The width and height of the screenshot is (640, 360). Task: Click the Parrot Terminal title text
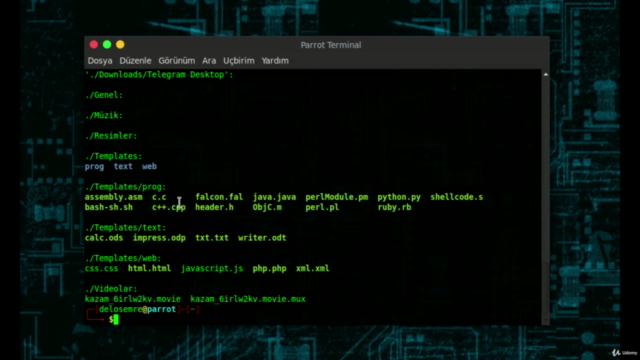pyautogui.click(x=331, y=45)
